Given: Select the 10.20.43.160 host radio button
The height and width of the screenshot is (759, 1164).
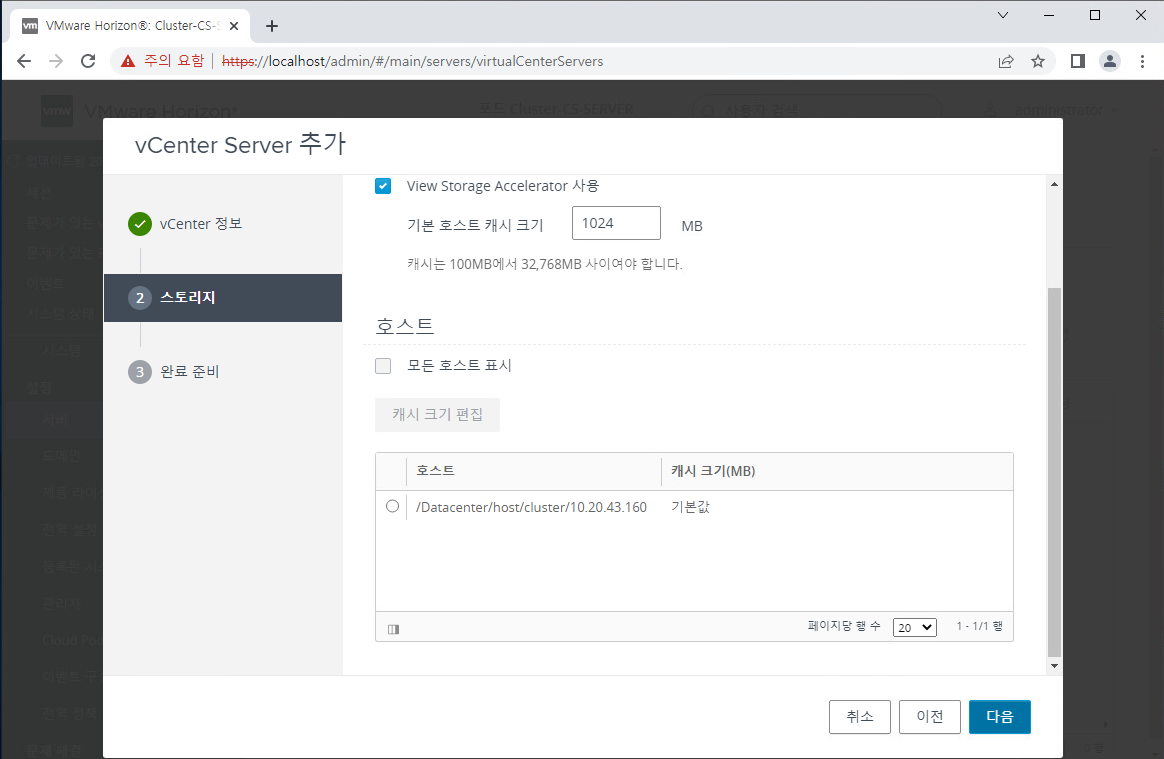Looking at the screenshot, I should [x=393, y=506].
